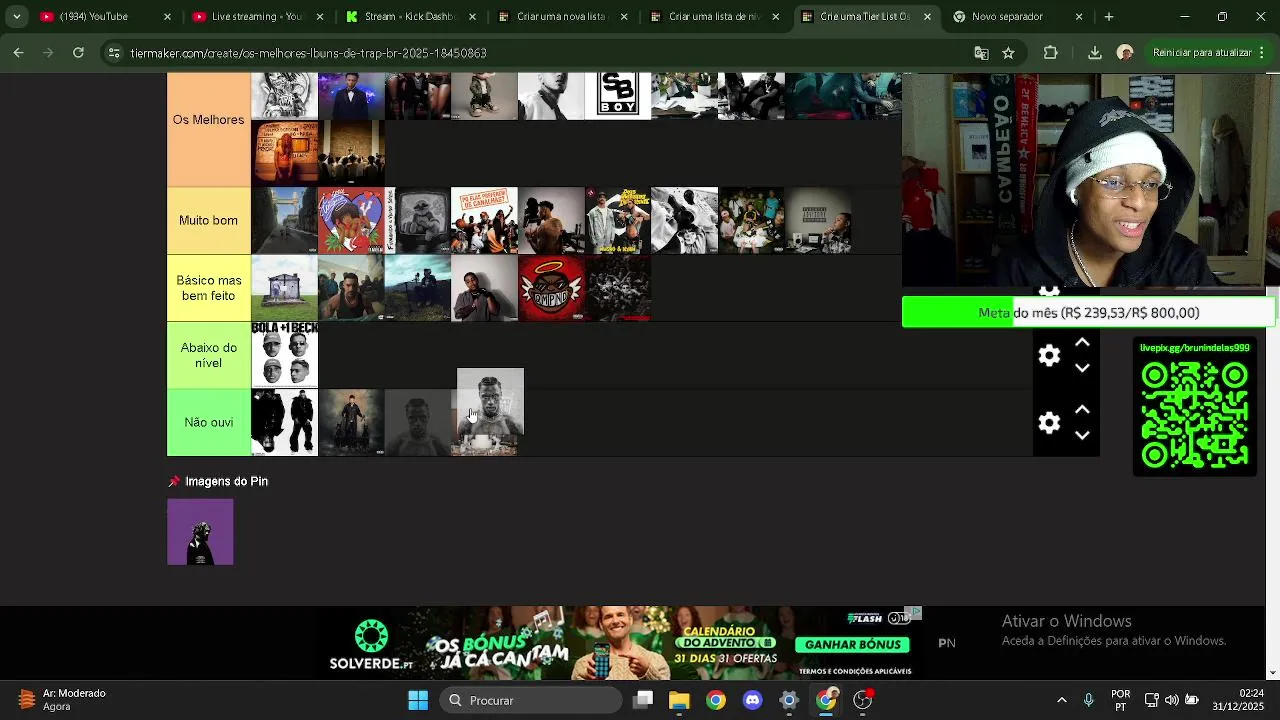Select two men in black cover in Não ouvi
The width and height of the screenshot is (1280, 720).
pyautogui.click(x=284, y=422)
